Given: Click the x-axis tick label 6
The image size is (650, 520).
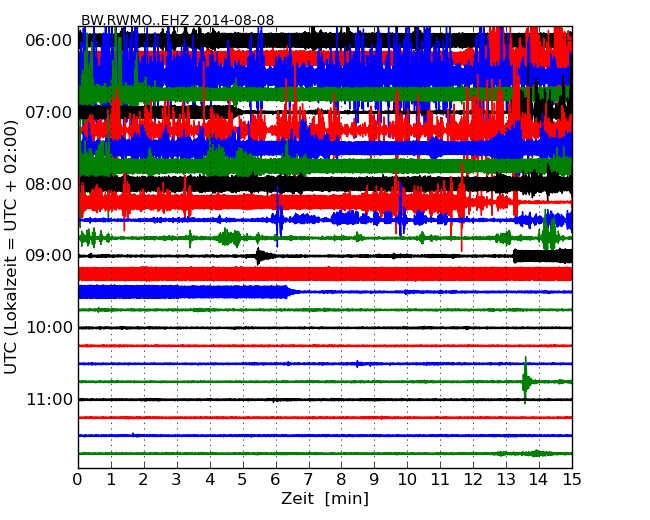Looking at the screenshot, I should [x=276, y=480].
